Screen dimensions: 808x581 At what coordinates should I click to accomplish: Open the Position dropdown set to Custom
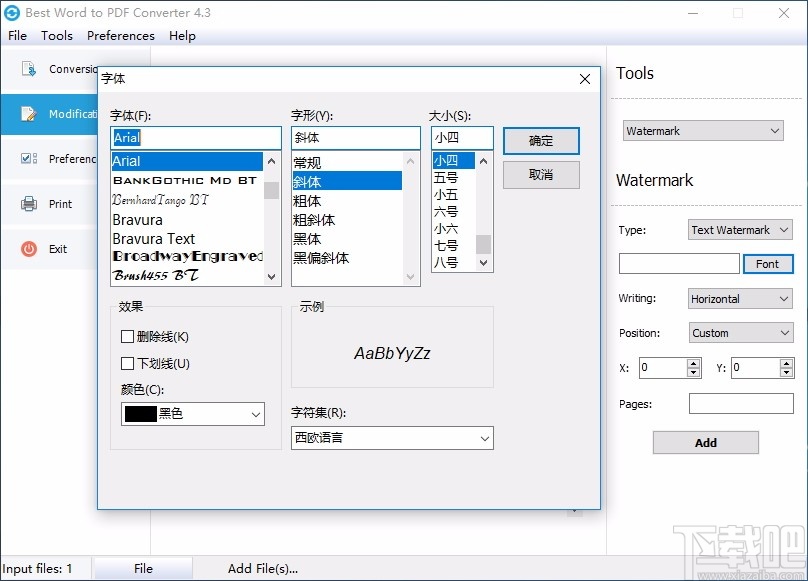[x=740, y=332]
